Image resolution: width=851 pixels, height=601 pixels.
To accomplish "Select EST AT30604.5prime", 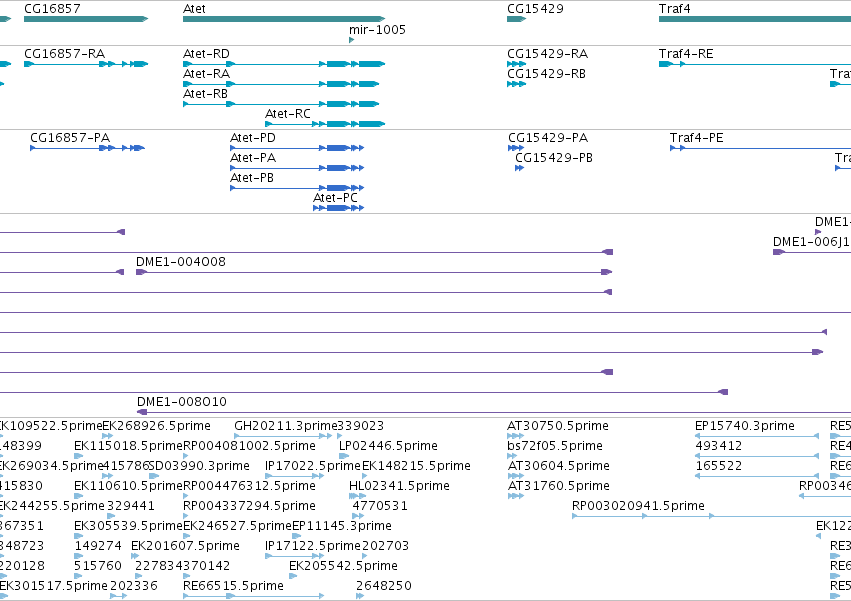I will (x=516, y=476).
